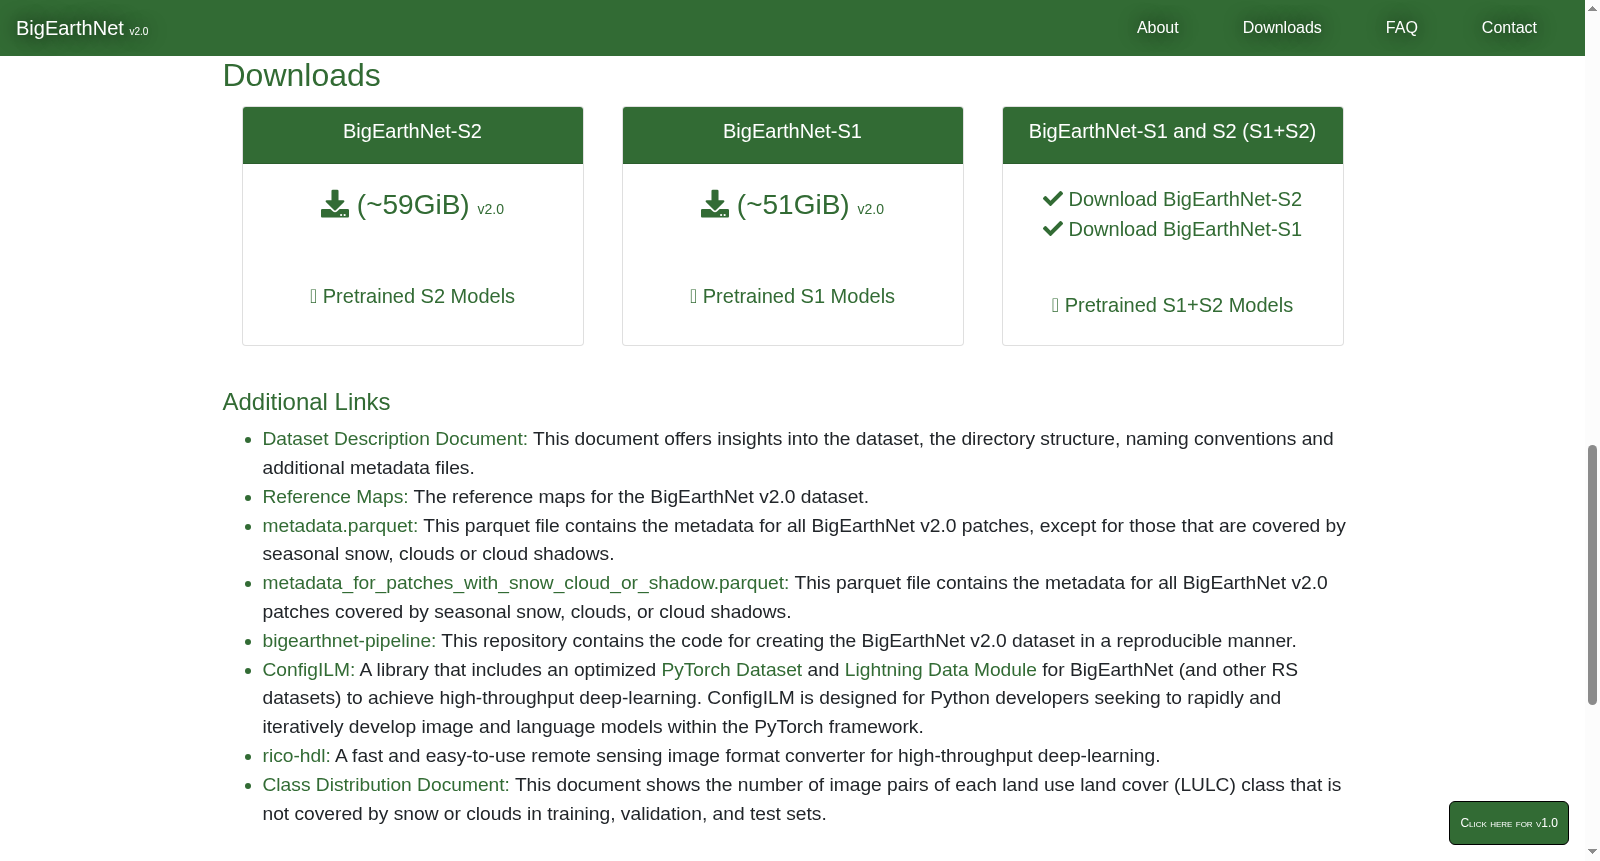Open the Reference Maps link
Screen dimensions: 1600x861
tap(336, 497)
